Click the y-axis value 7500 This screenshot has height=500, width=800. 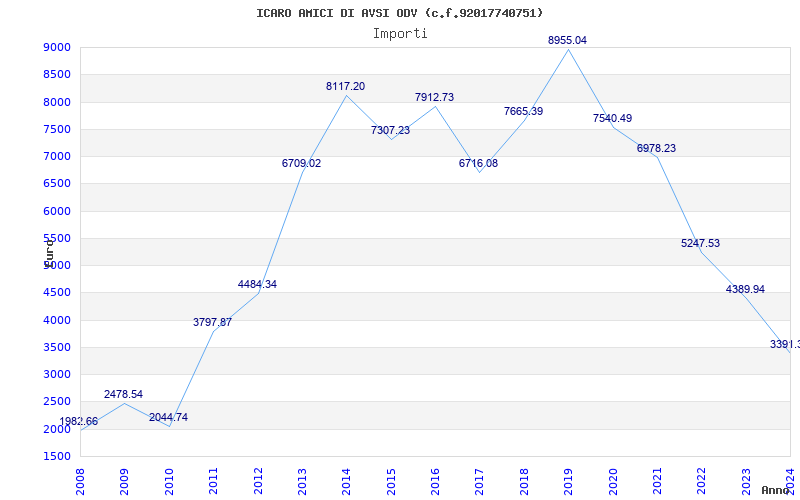click(x=57, y=129)
